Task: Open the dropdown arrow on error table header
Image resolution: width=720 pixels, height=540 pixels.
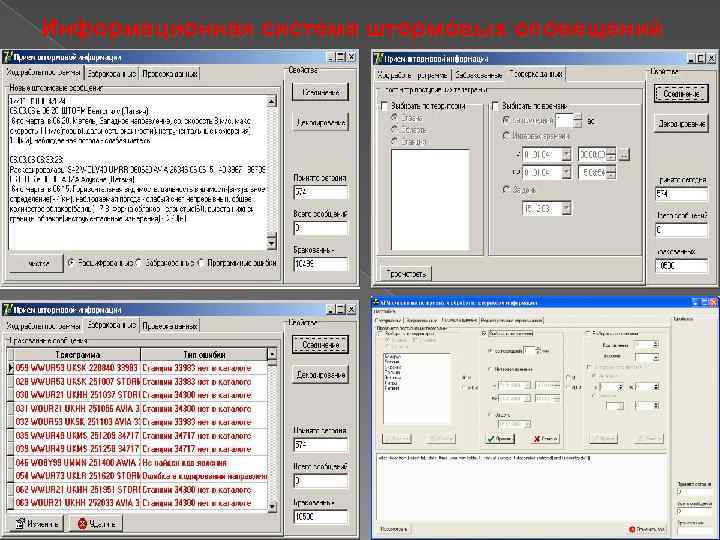Action: 272,354
